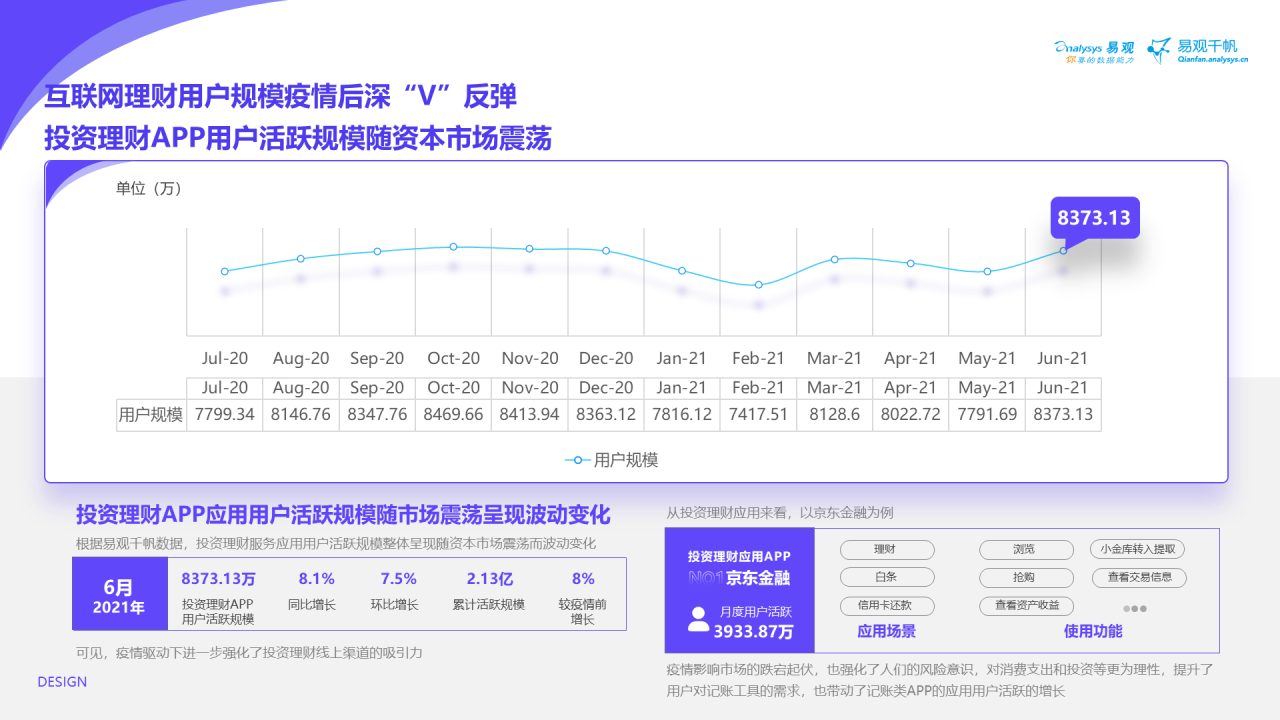Click the 8373.13万 statistic

[x=218, y=579]
